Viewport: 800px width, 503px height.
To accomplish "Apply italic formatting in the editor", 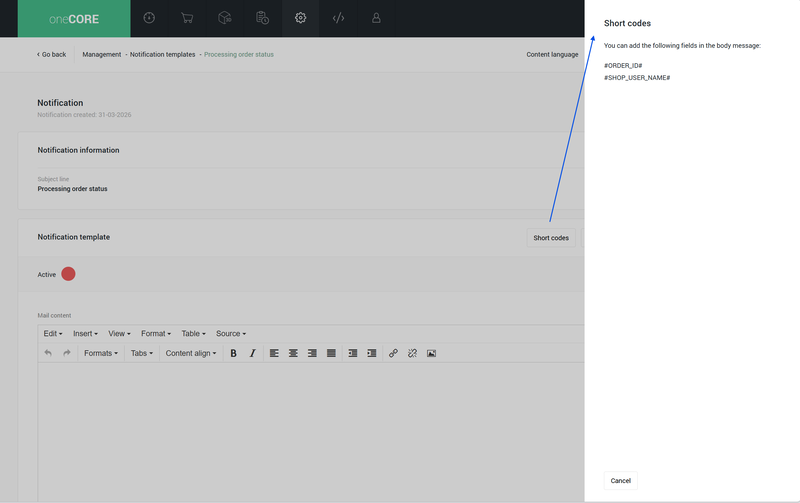I will (x=252, y=353).
